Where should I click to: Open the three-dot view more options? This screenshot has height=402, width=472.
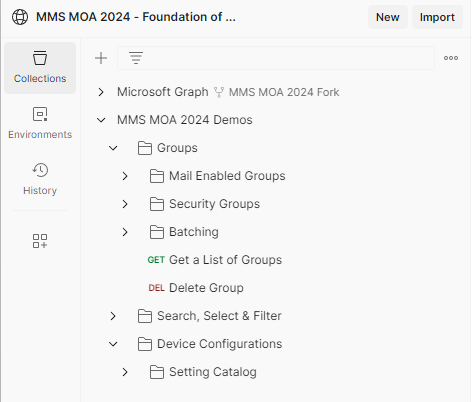pyautogui.click(x=451, y=58)
